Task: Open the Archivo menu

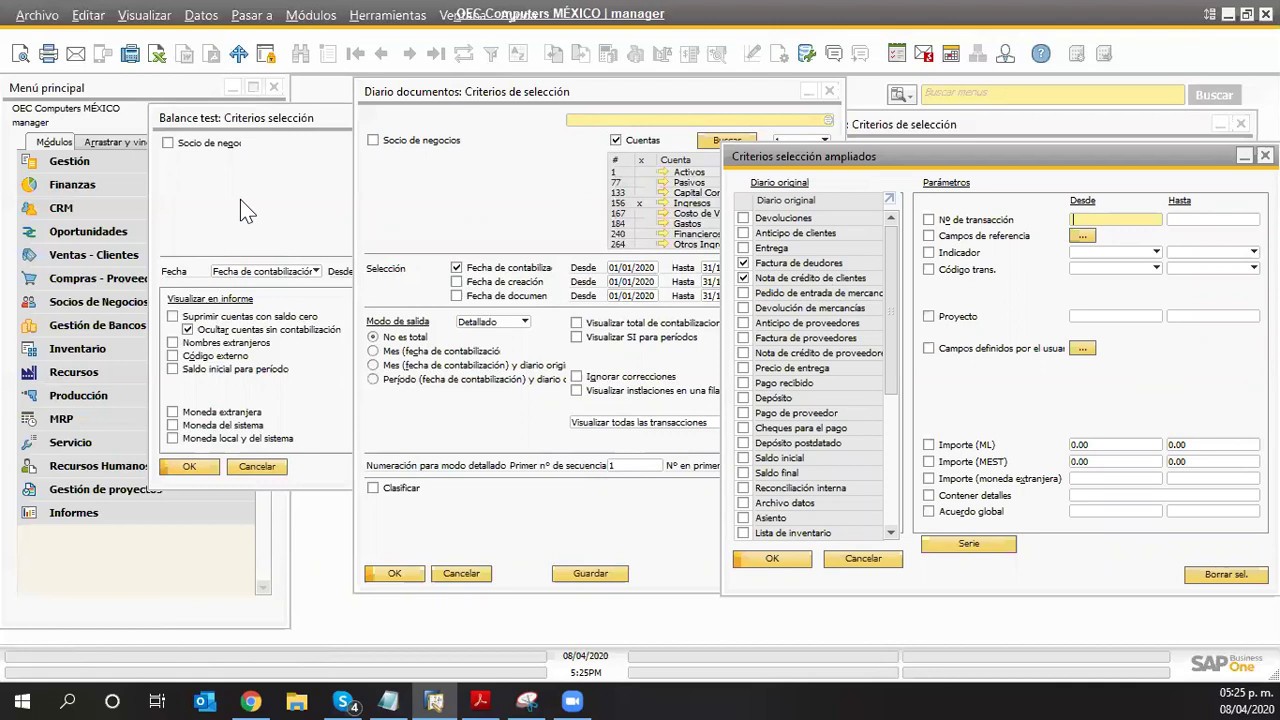Action: [x=37, y=16]
